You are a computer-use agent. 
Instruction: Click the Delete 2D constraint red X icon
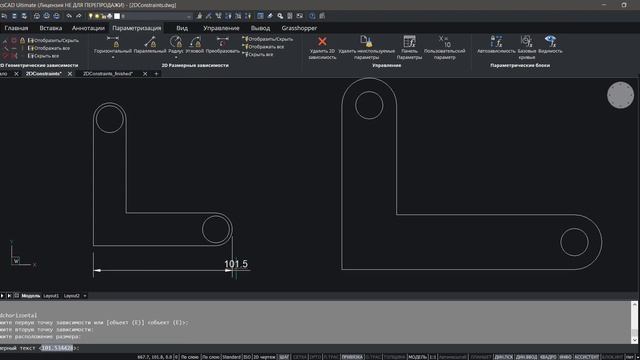[322, 41]
